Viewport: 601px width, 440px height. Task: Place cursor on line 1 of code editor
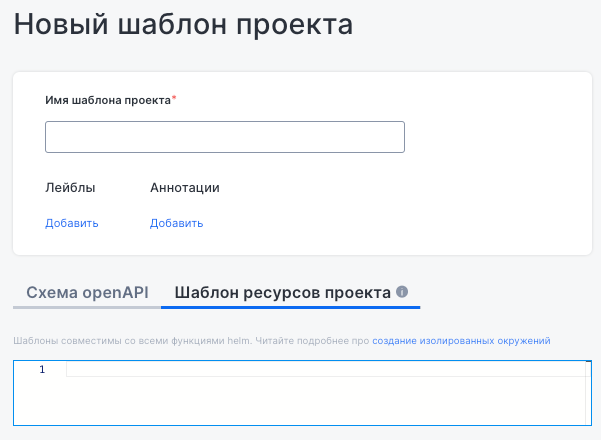pyautogui.click(x=300, y=370)
